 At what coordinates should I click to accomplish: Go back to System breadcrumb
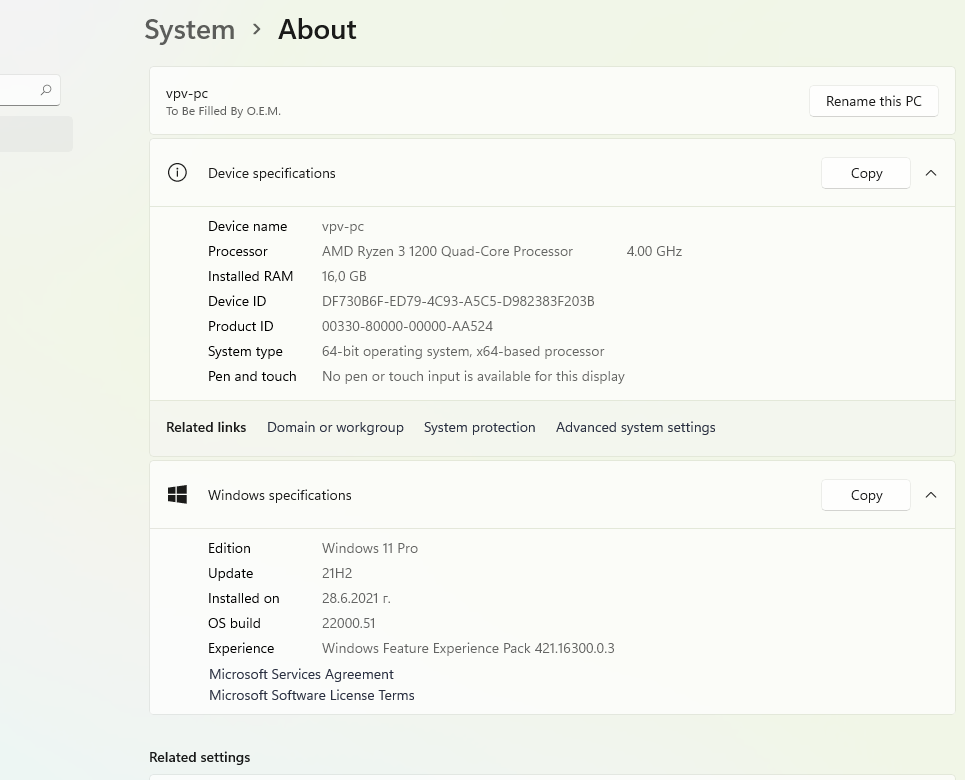click(x=190, y=30)
